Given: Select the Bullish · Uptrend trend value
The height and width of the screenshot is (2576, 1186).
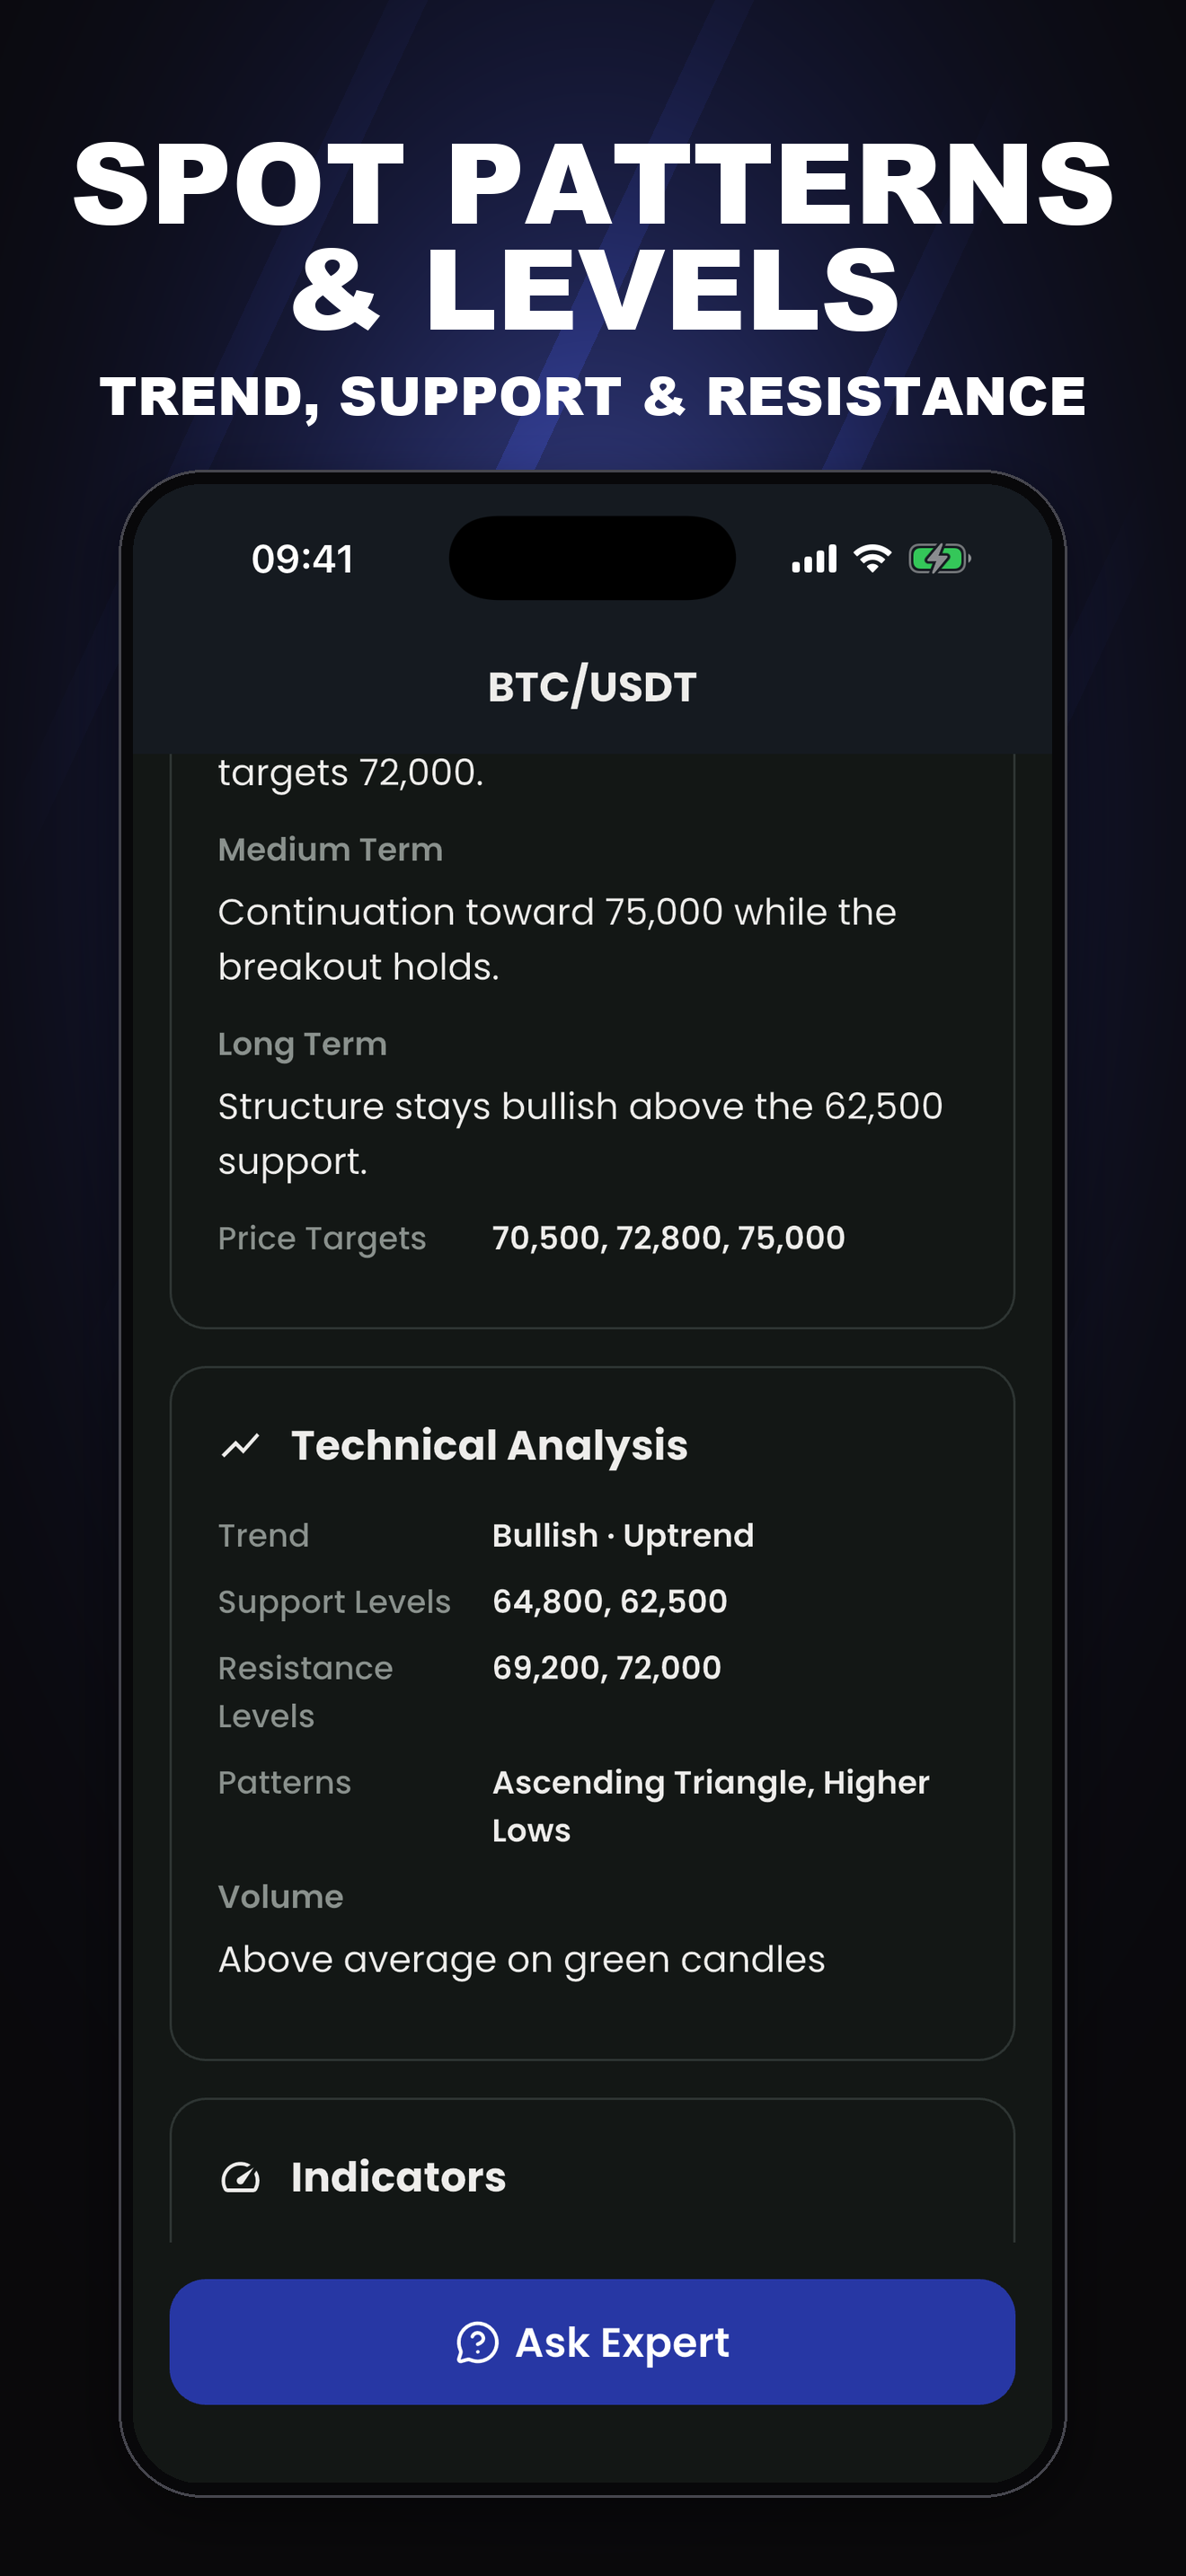Looking at the screenshot, I should click(623, 1535).
